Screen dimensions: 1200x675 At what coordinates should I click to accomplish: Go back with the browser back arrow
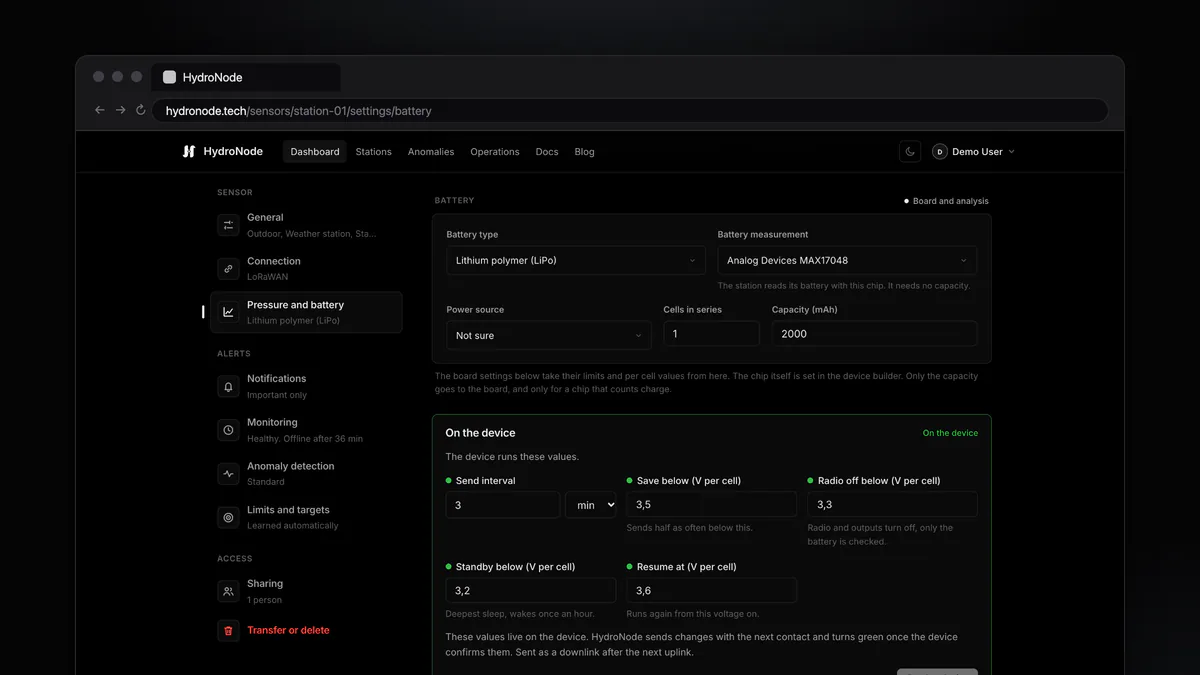tap(99, 110)
